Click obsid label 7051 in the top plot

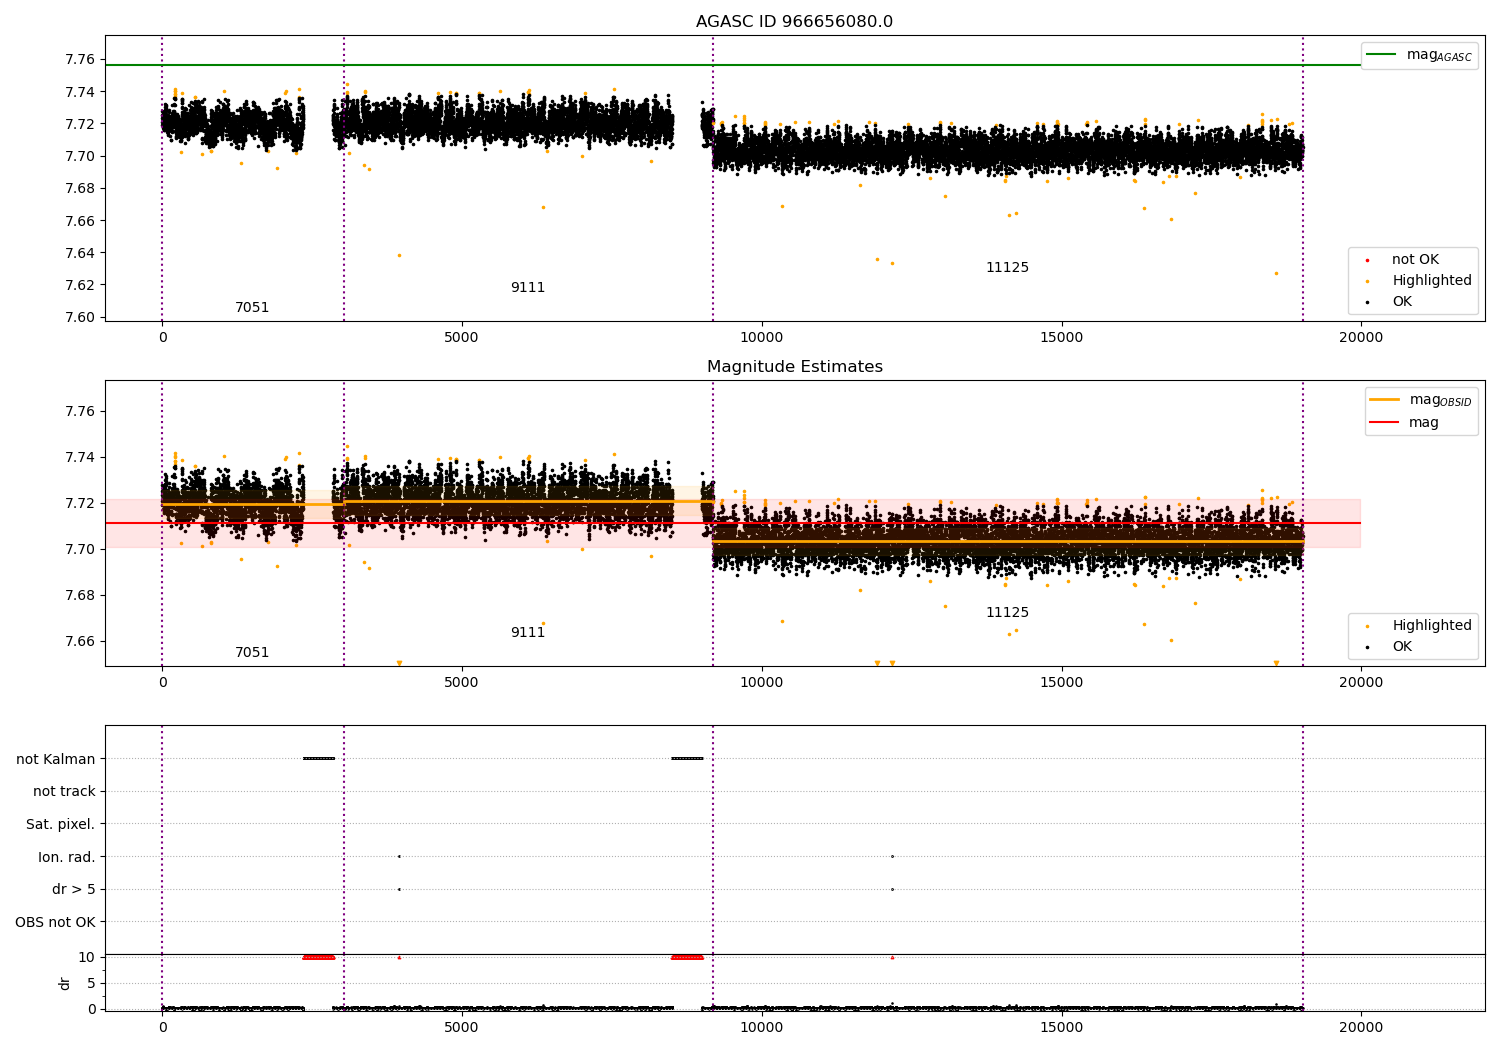click(252, 308)
